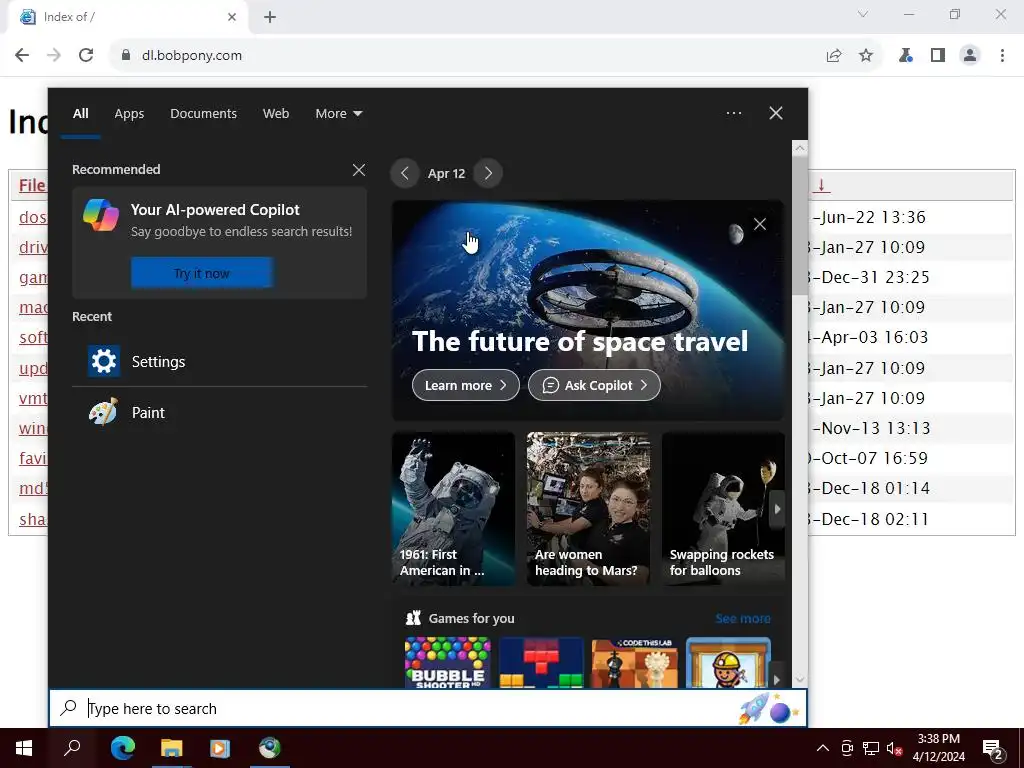Open the taskbar icon next to media player
The image size is (1024, 768).
[269, 748]
